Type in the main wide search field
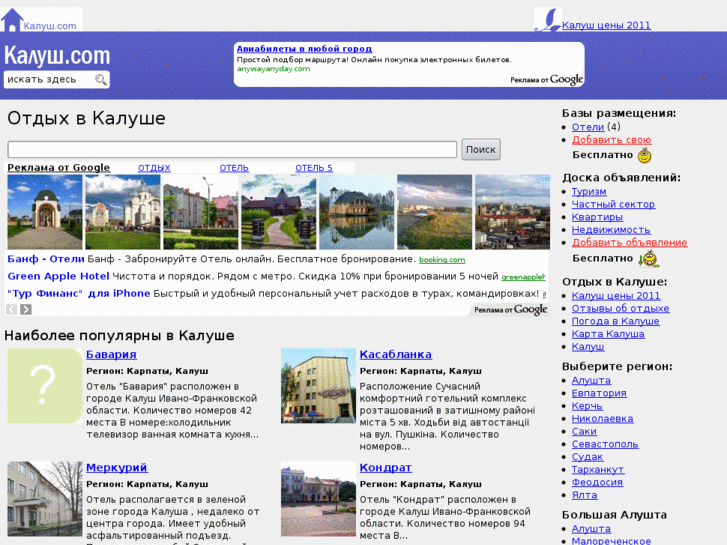 point(232,150)
